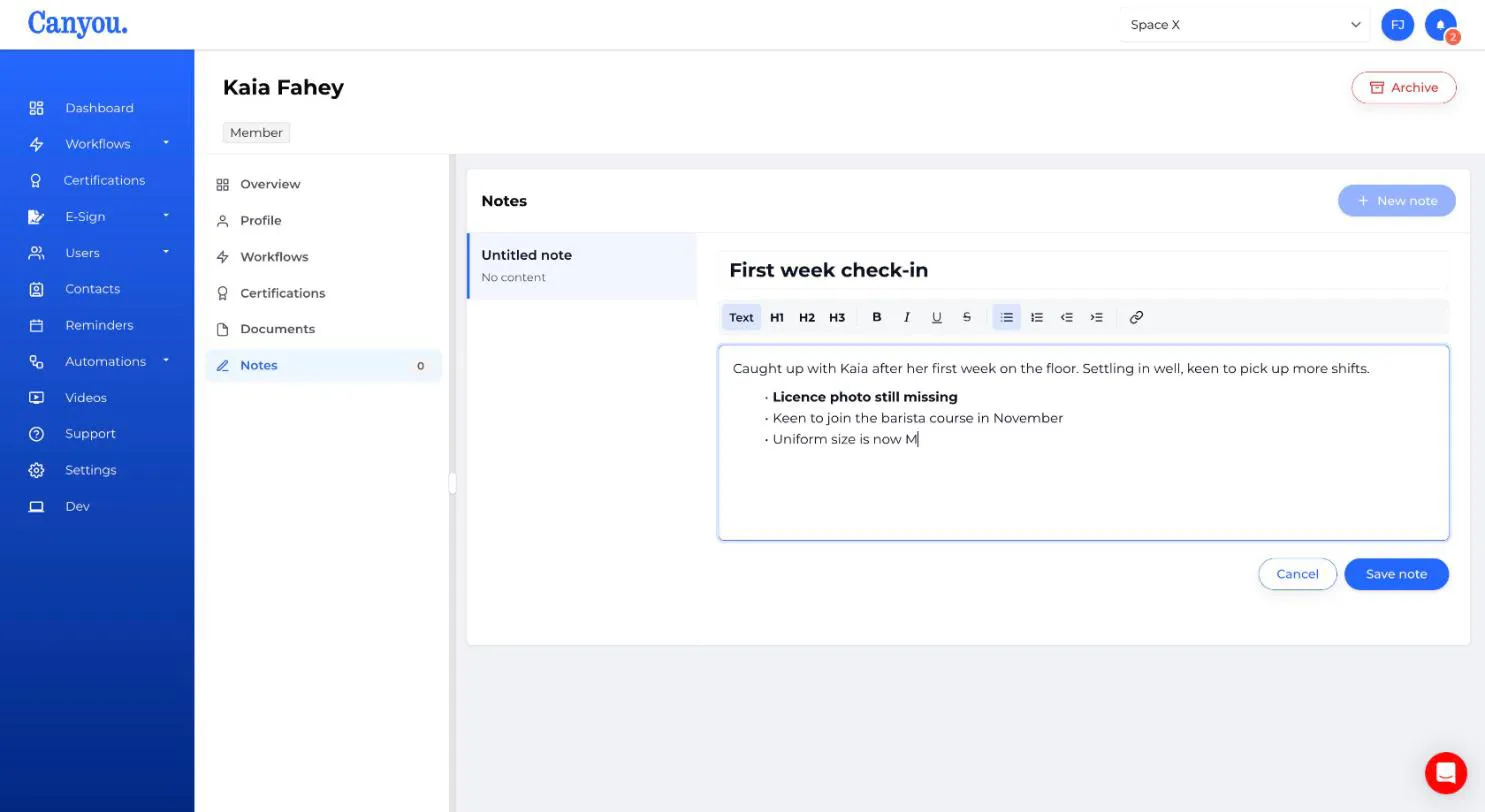
Task: Expand the Workflows sidebar submenu arrow
Action: click(166, 143)
